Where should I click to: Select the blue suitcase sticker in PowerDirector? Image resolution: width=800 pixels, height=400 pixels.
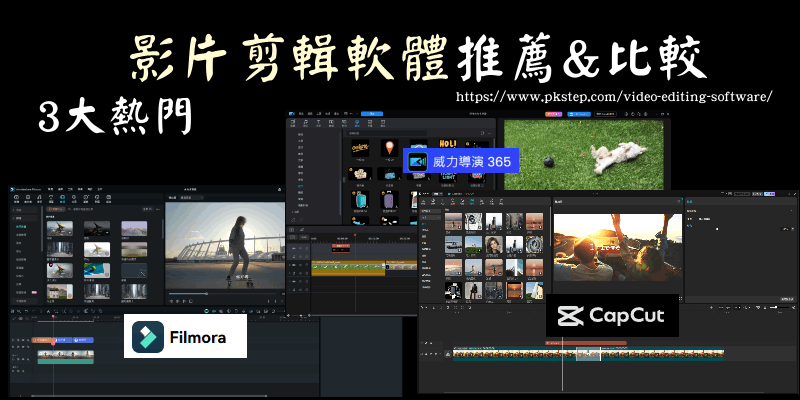[360, 200]
